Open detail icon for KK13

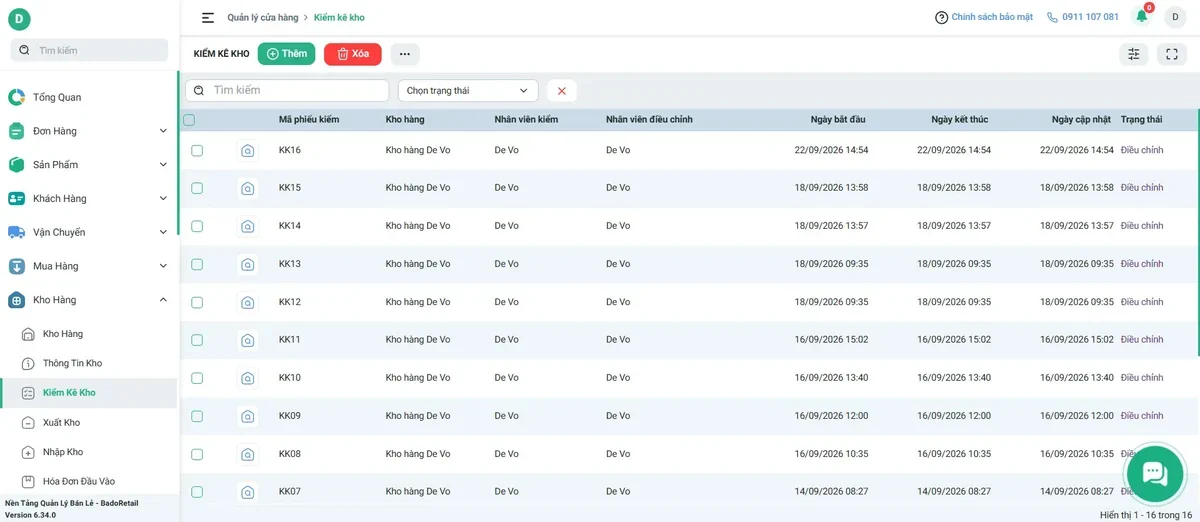(x=247, y=264)
